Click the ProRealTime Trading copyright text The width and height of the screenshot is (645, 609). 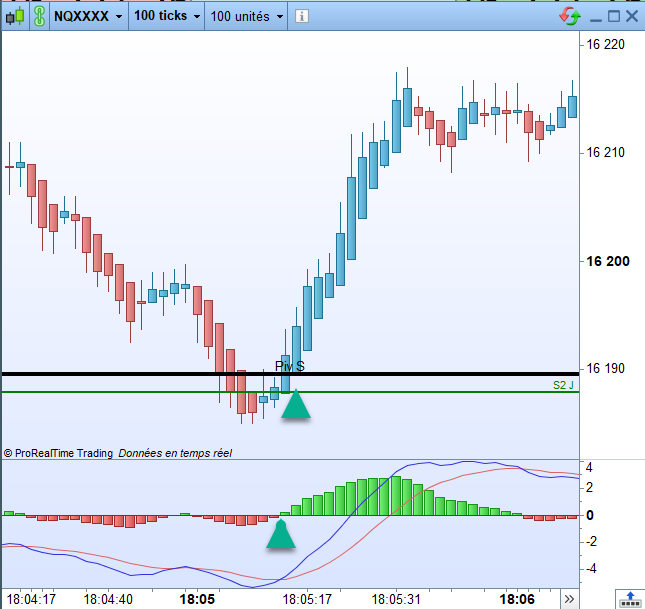(x=58, y=453)
